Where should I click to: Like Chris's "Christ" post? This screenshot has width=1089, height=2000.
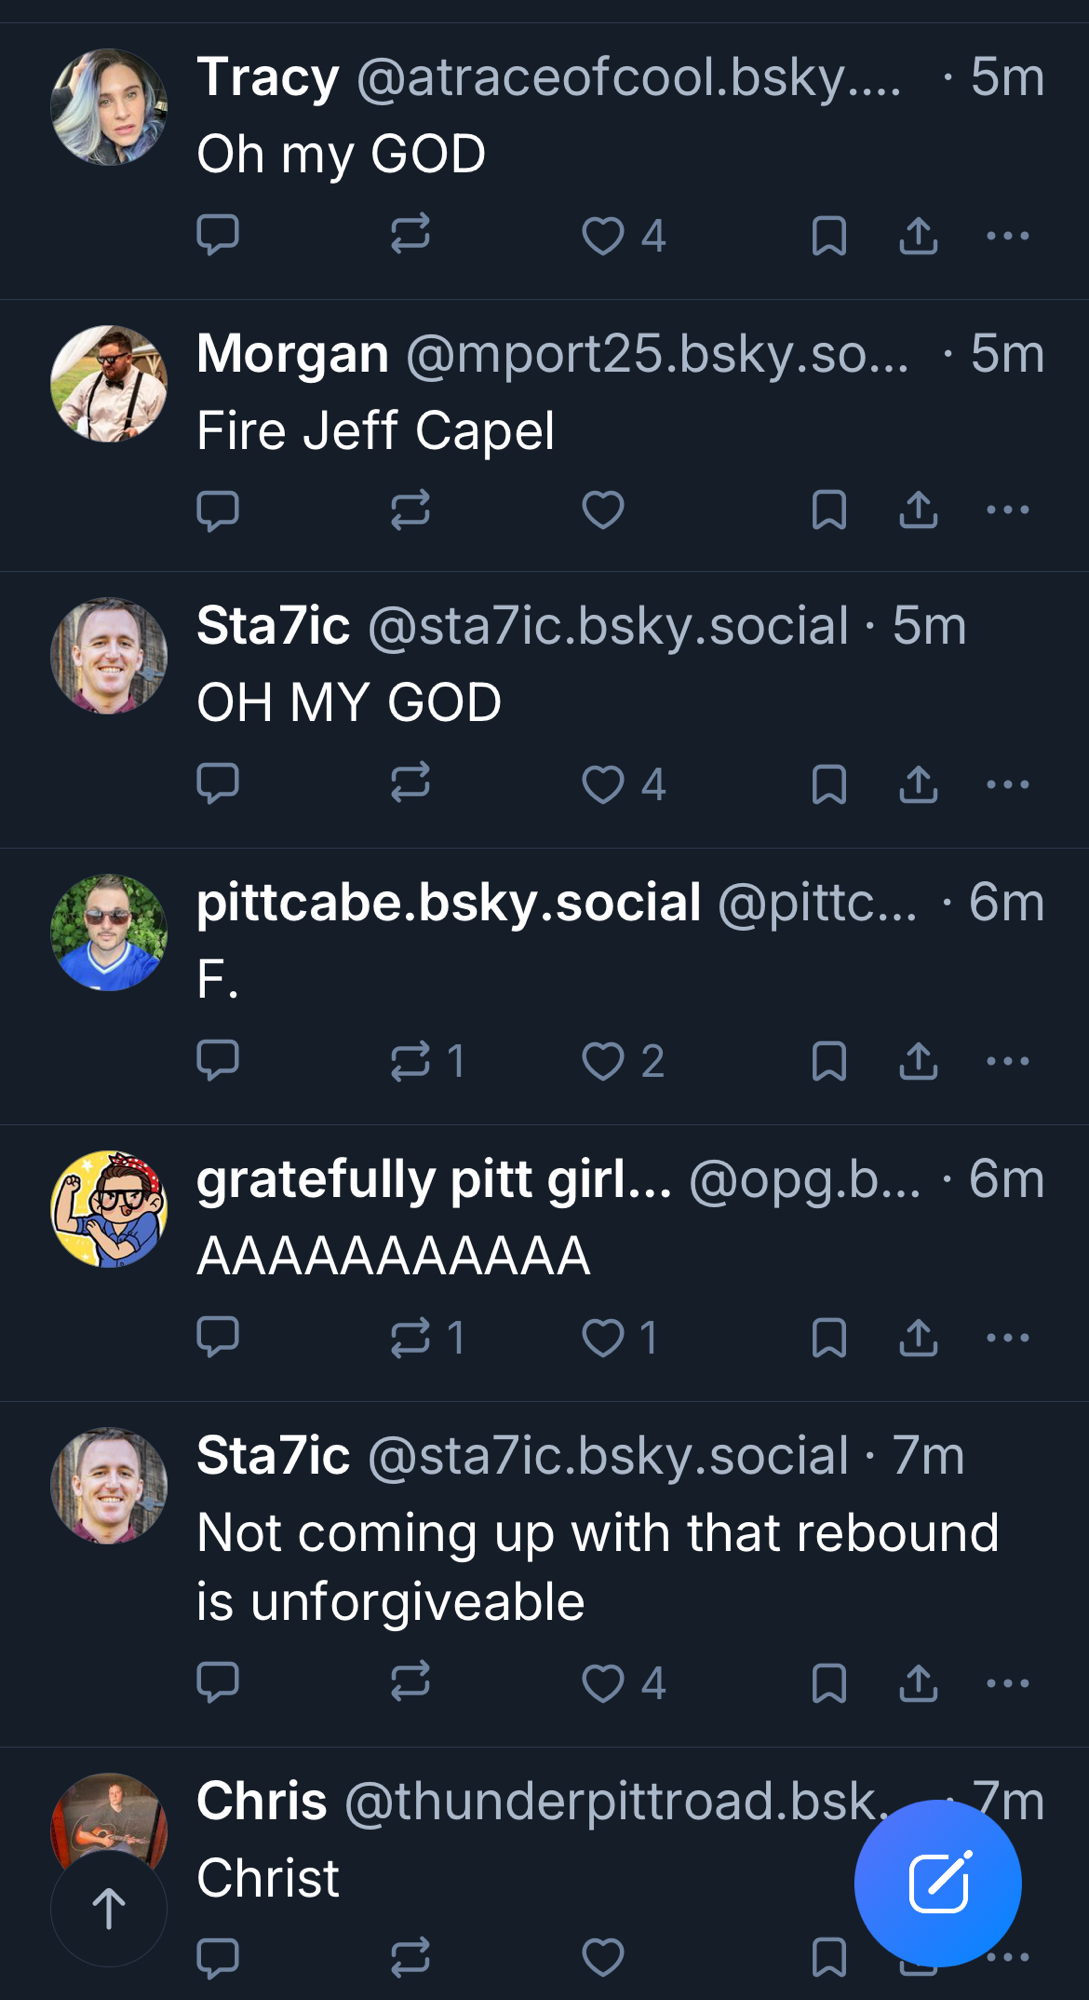click(603, 1957)
